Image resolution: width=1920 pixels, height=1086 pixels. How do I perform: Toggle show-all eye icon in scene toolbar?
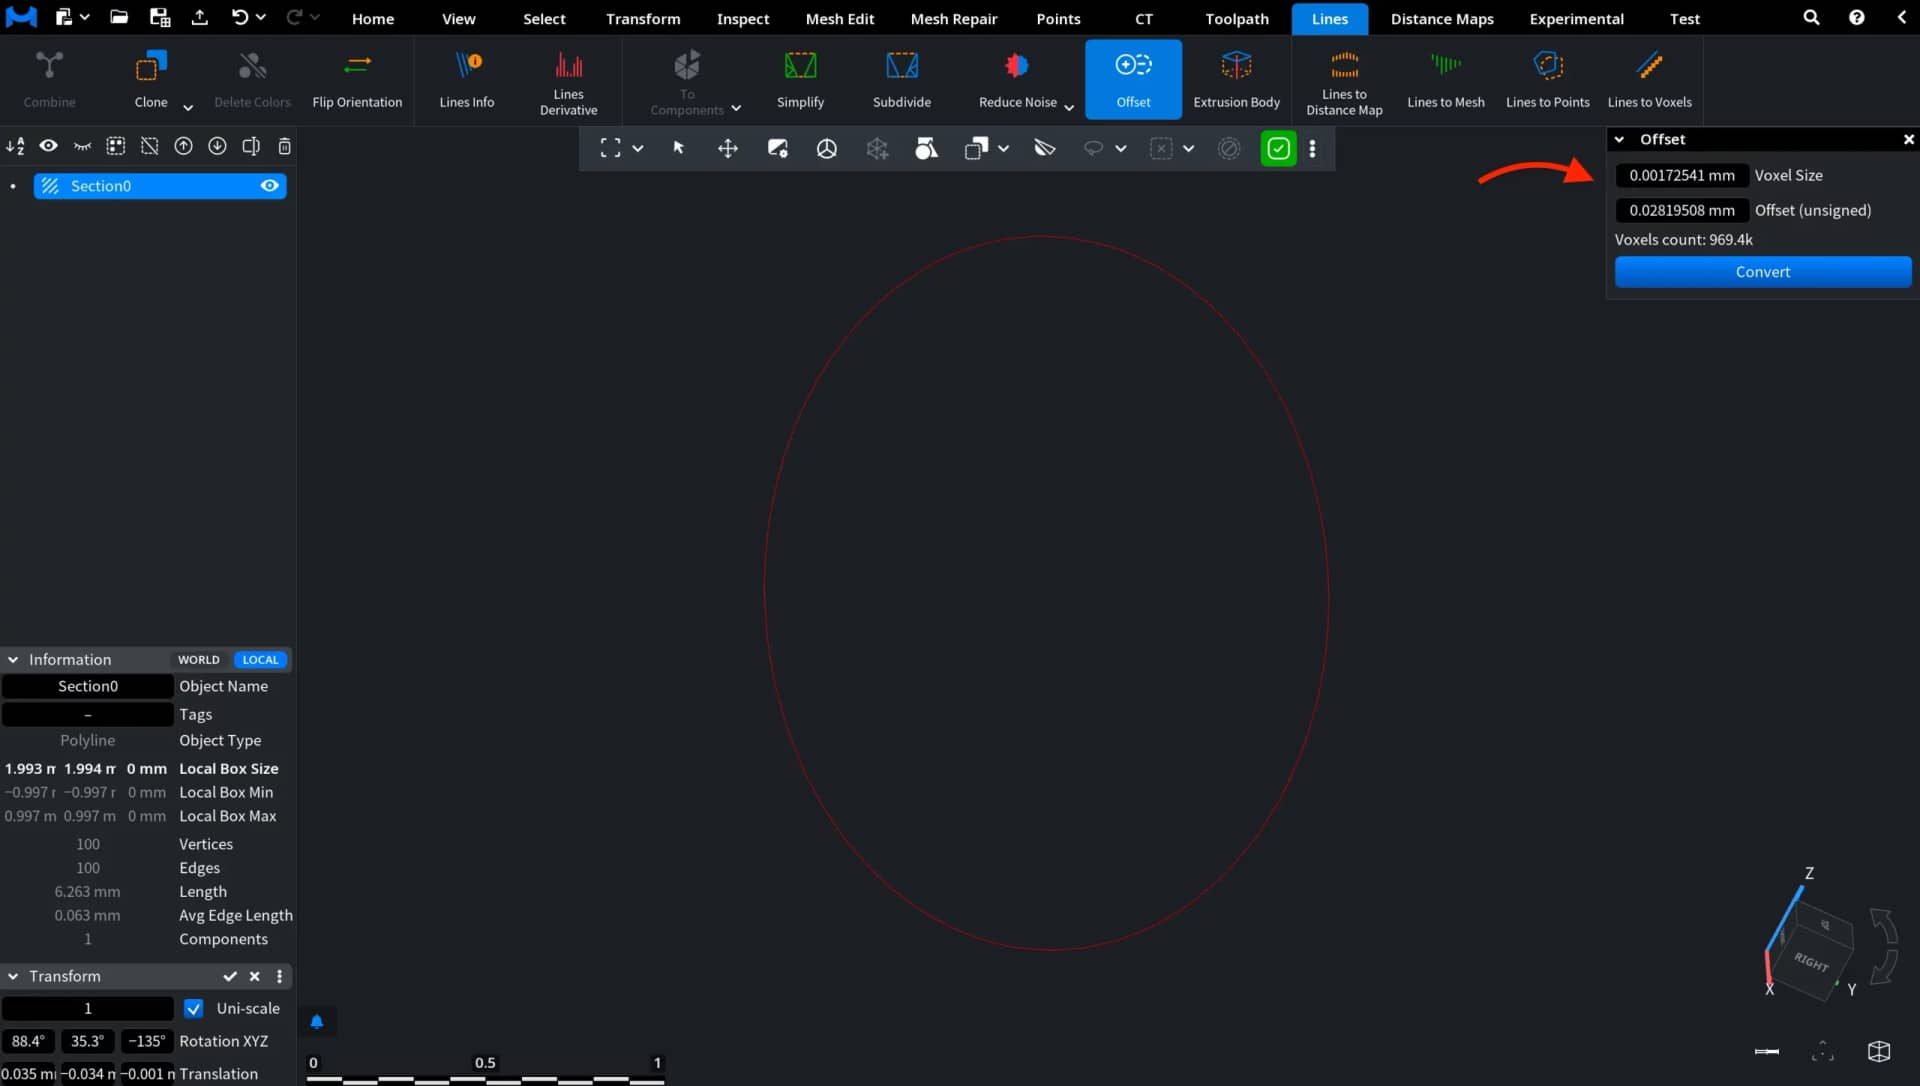pyautogui.click(x=48, y=146)
